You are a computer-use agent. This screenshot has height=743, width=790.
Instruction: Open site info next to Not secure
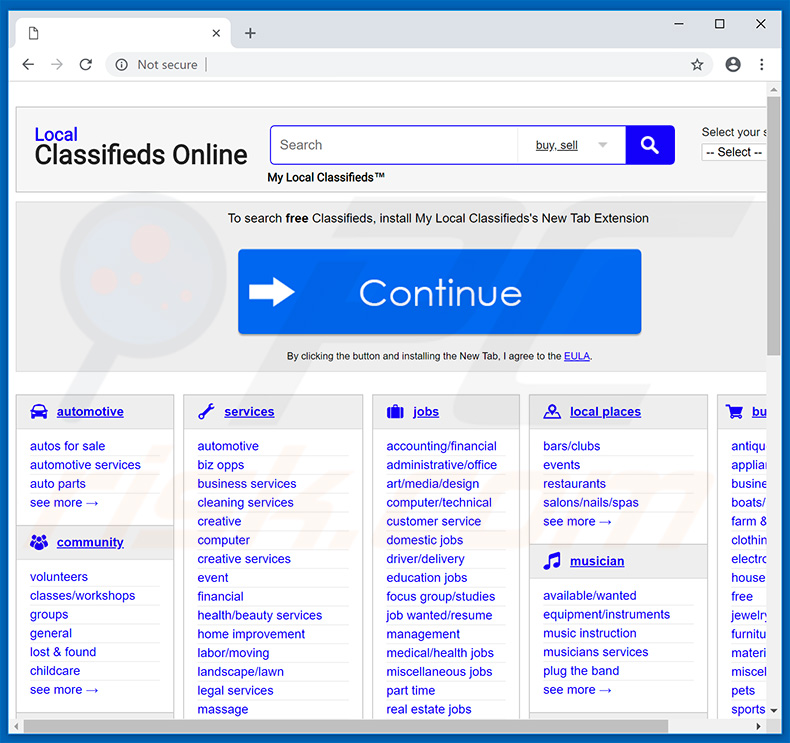[121, 64]
